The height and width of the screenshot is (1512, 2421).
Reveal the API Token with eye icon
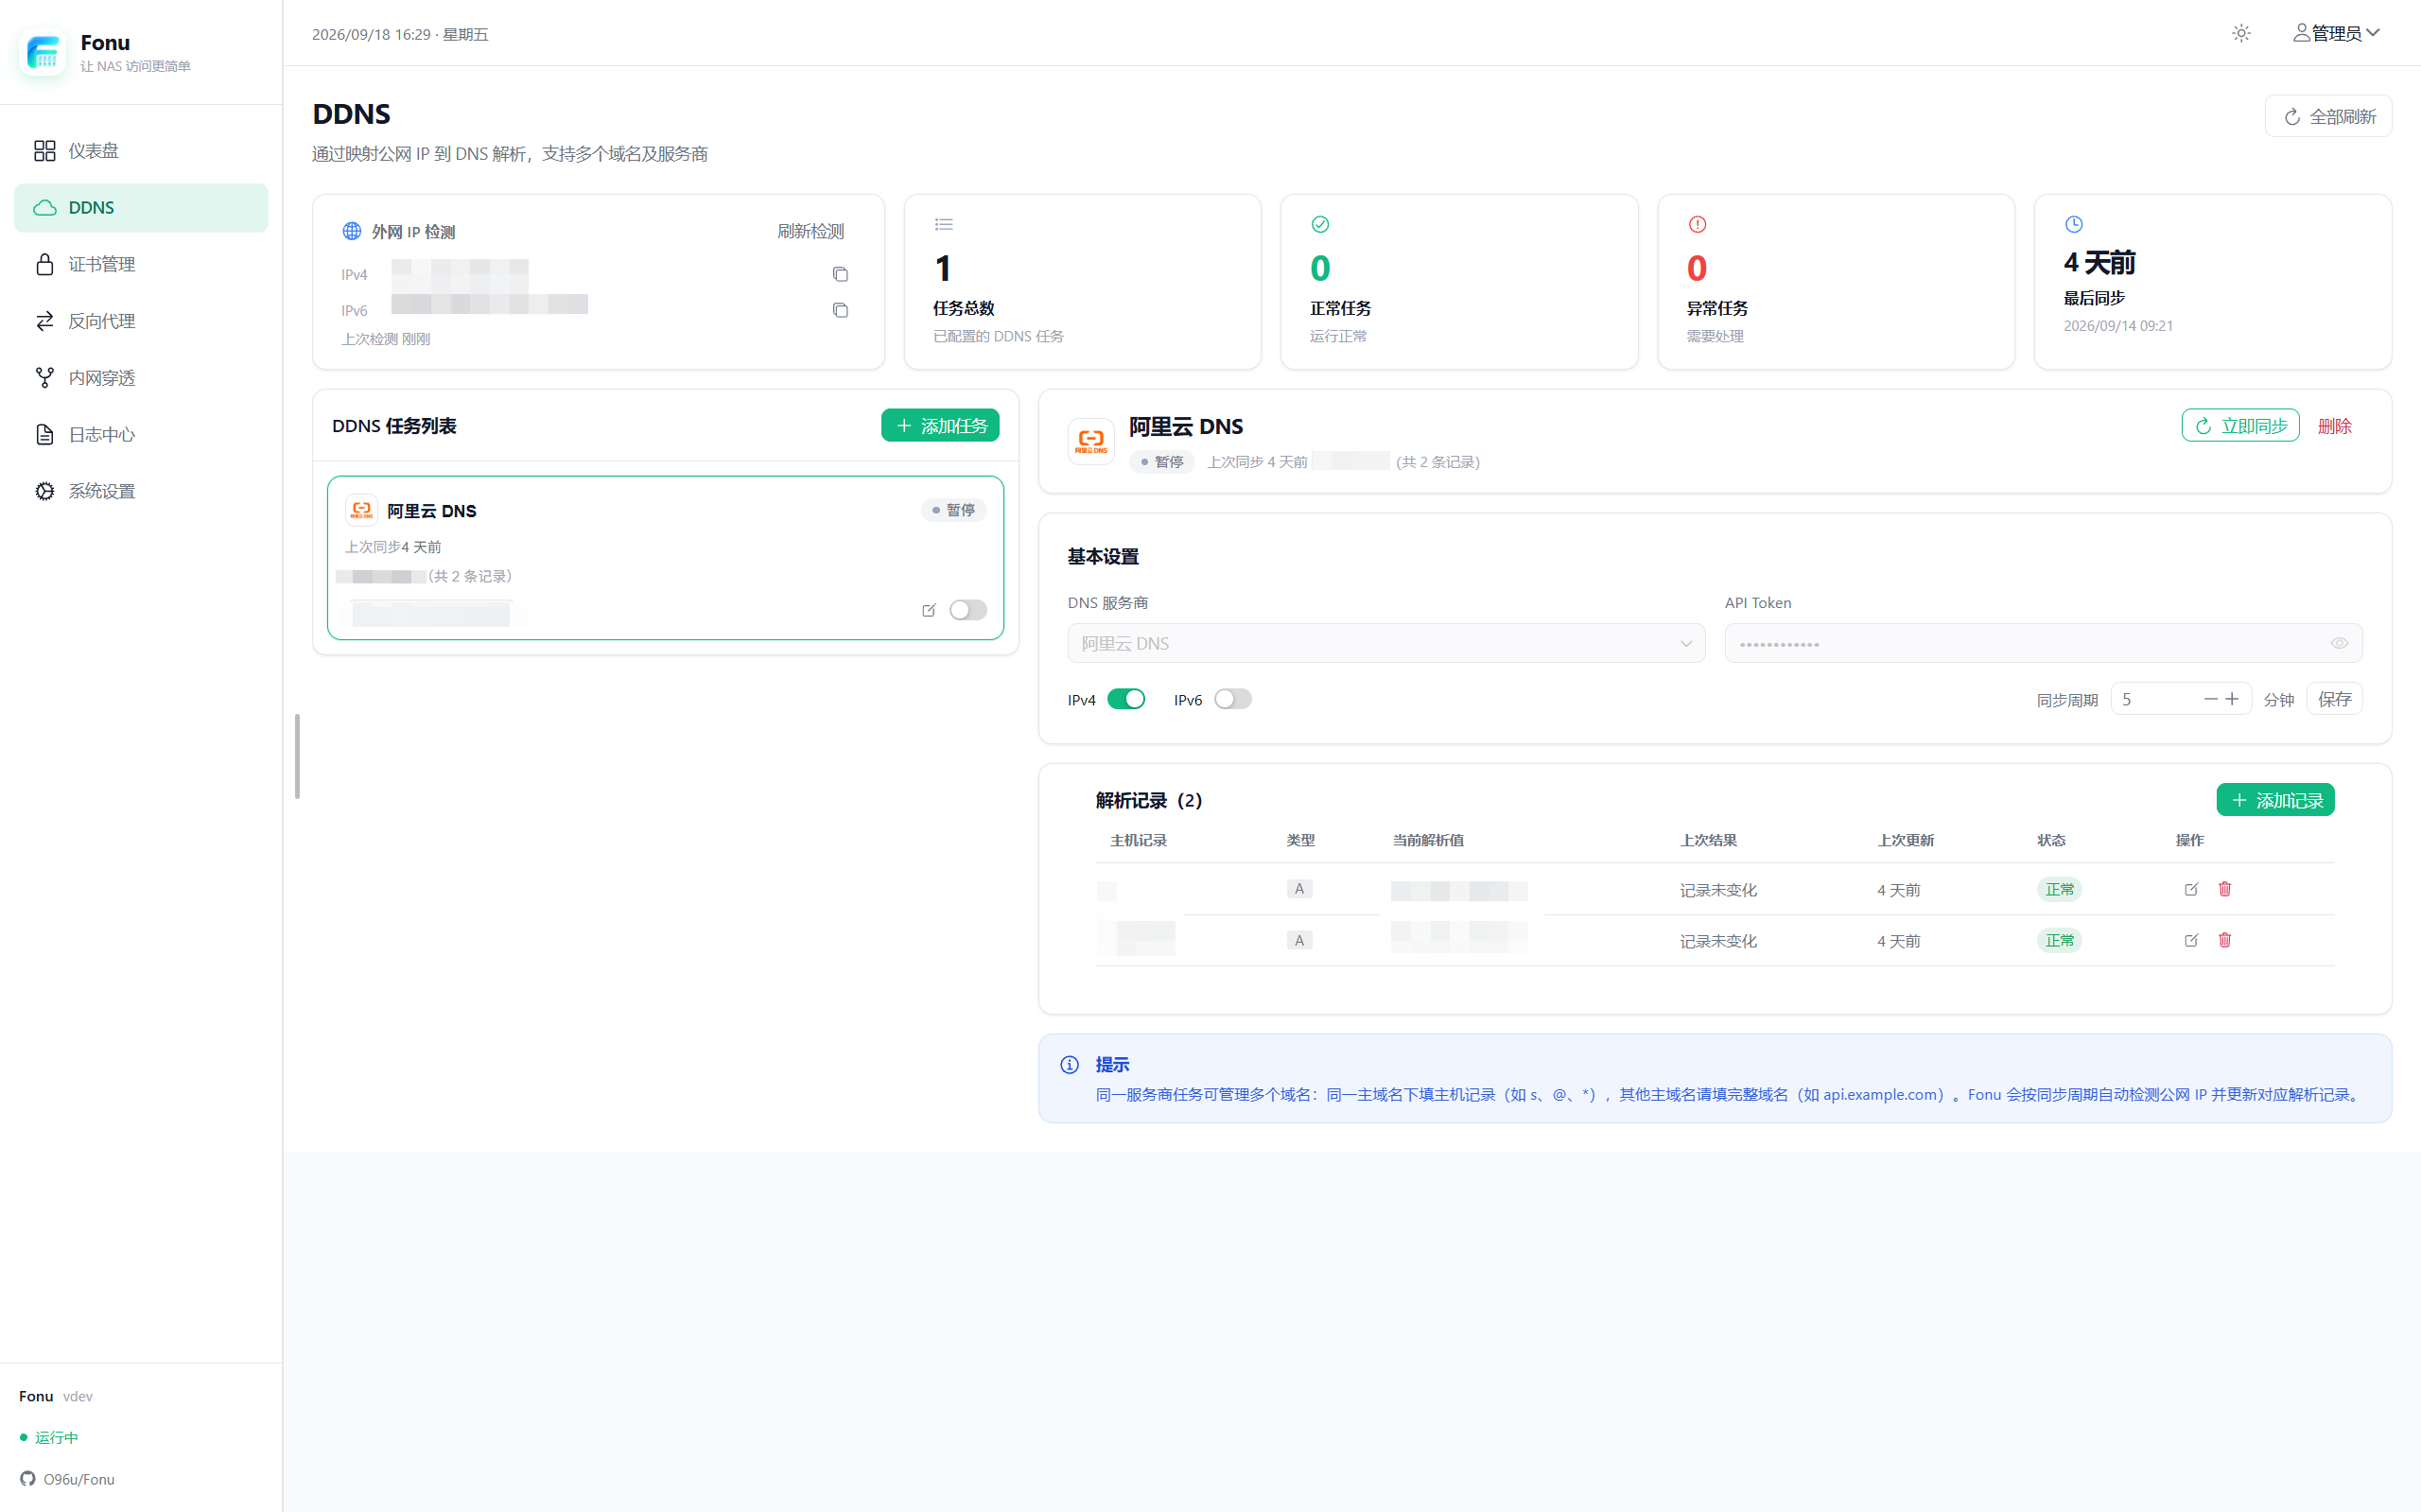point(2339,643)
